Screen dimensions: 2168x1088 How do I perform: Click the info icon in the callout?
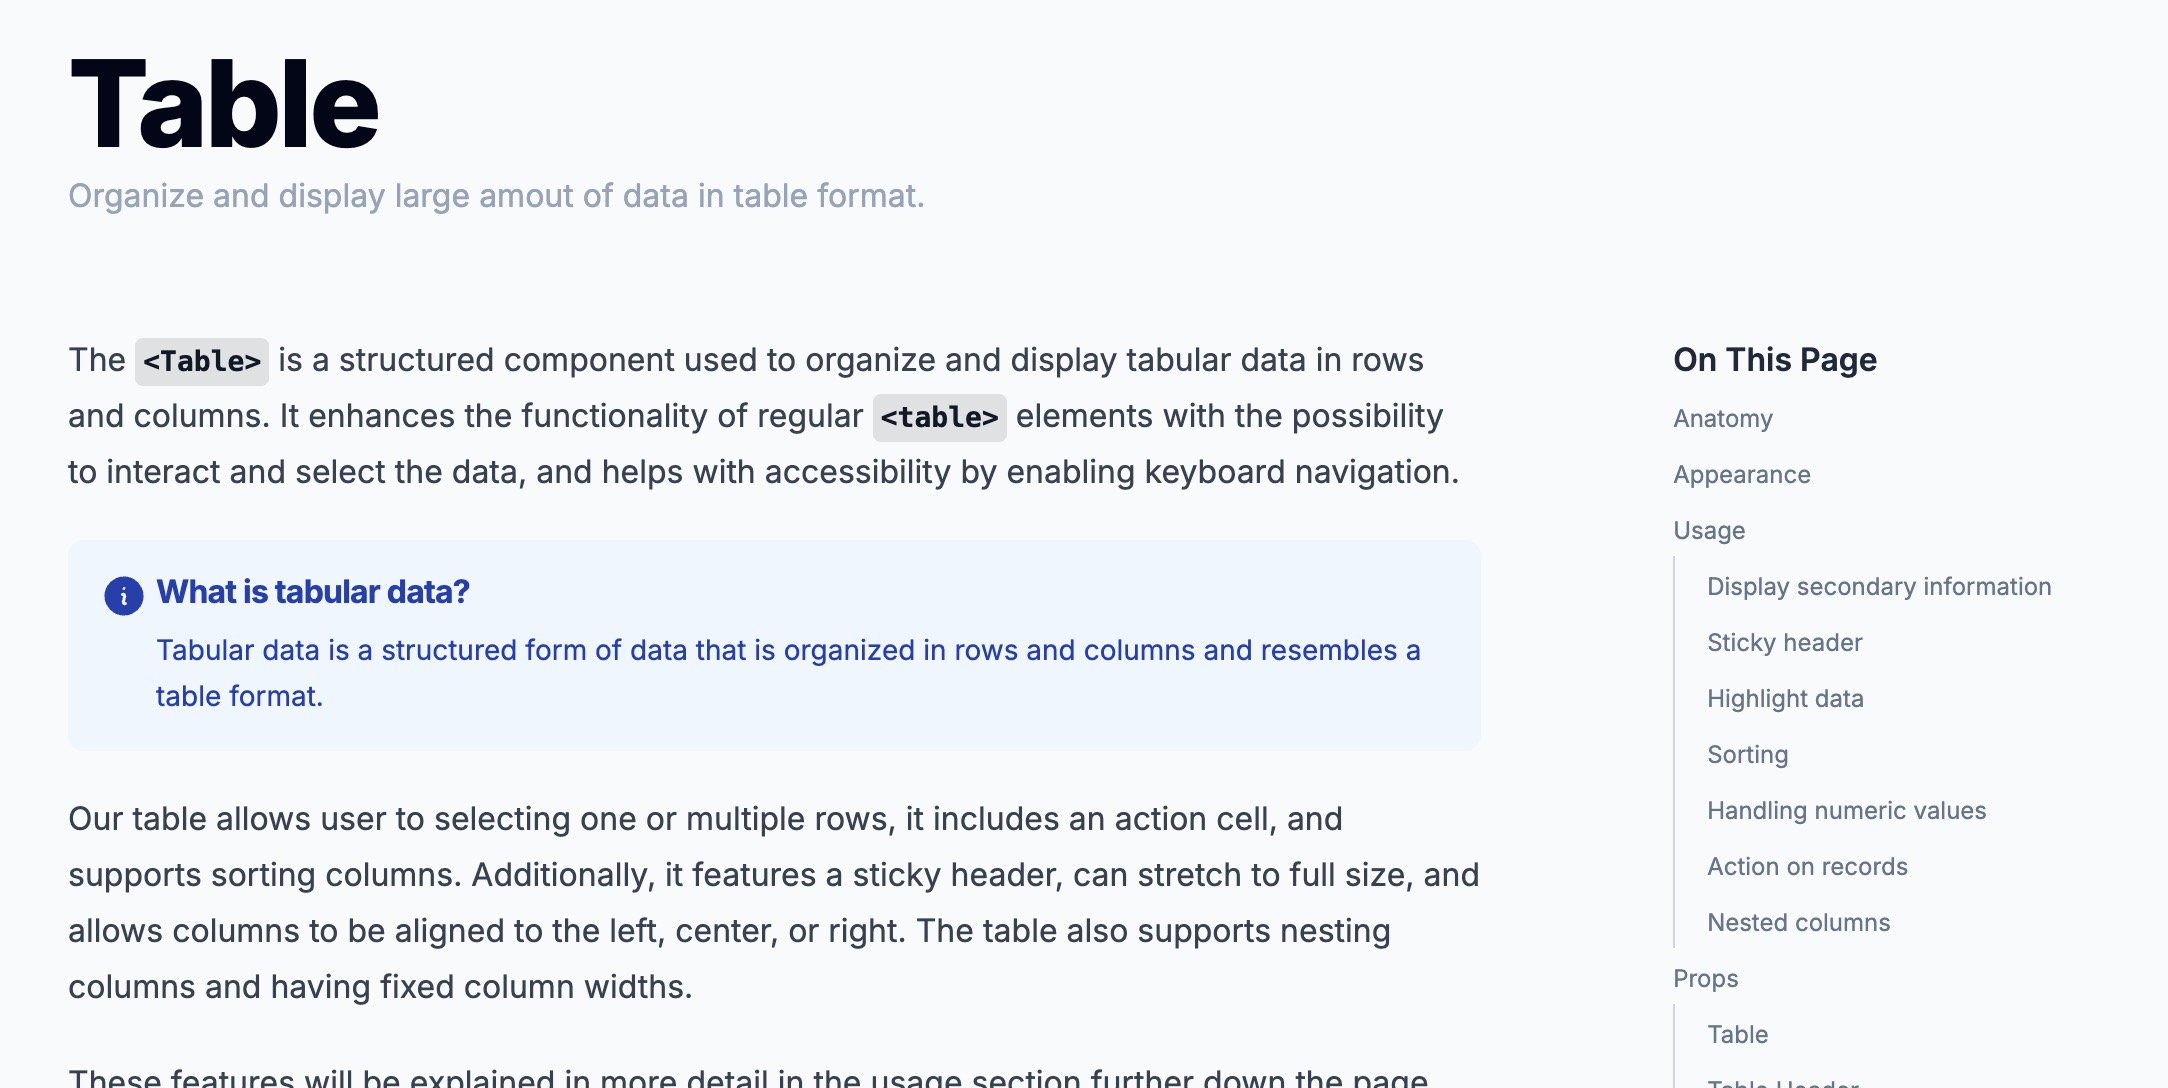pyautogui.click(x=124, y=596)
